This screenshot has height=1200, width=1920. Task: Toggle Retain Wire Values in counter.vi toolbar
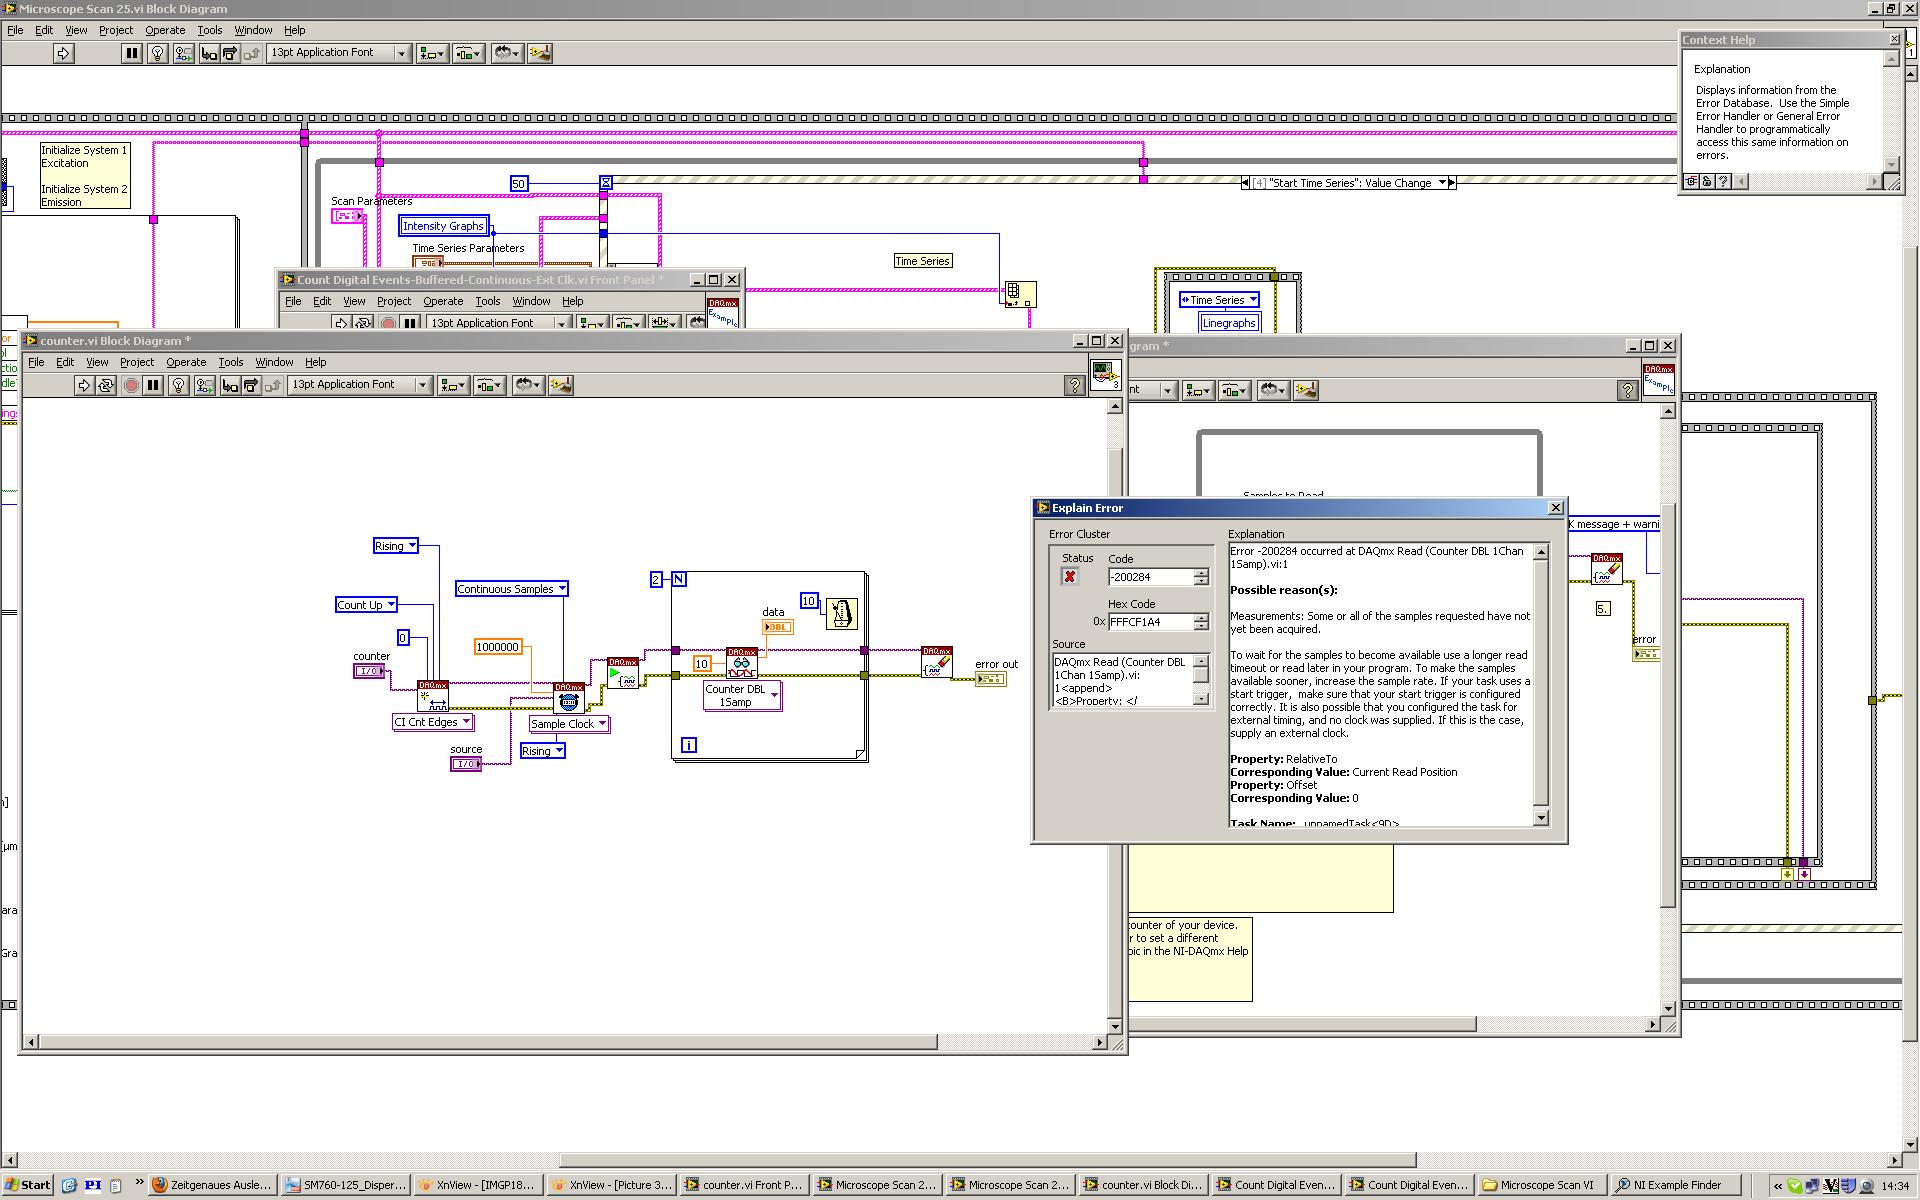point(205,385)
